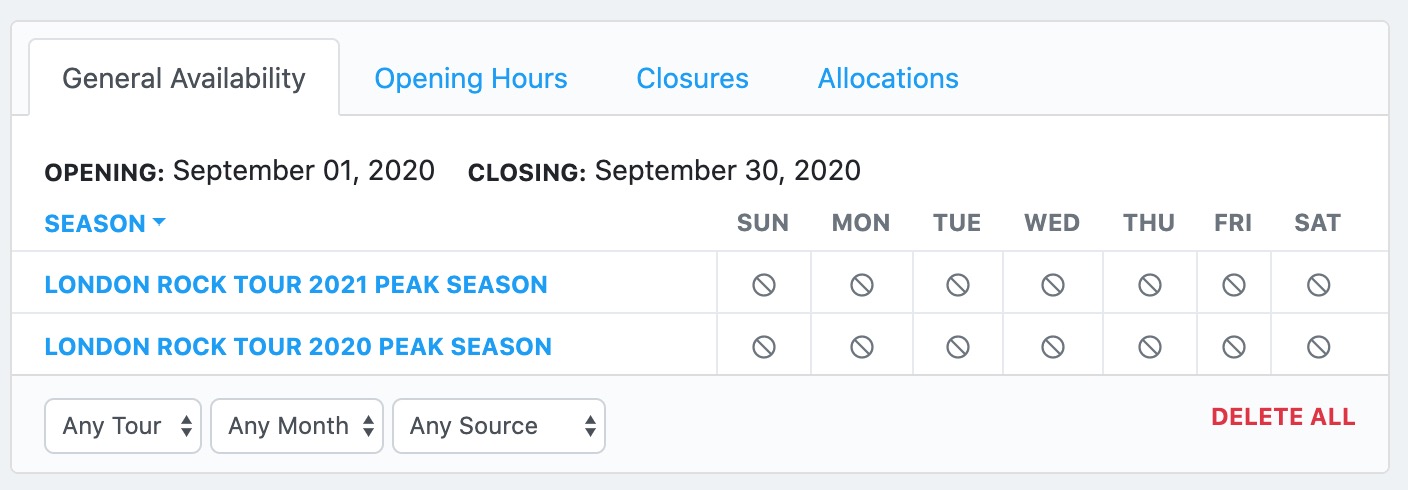Toggle Monday availability for 2021 Peak Season
The width and height of the screenshot is (1408, 490).
[x=862, y=285]
